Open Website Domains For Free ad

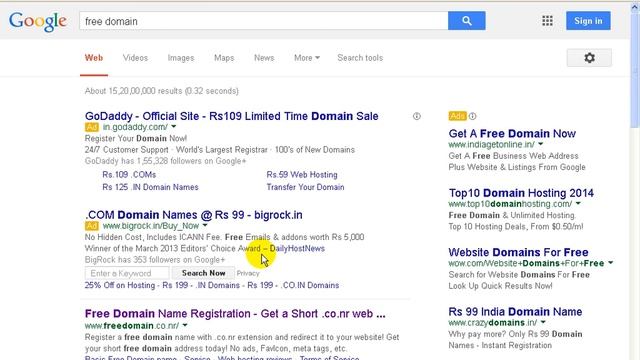(x=518, y=252)
